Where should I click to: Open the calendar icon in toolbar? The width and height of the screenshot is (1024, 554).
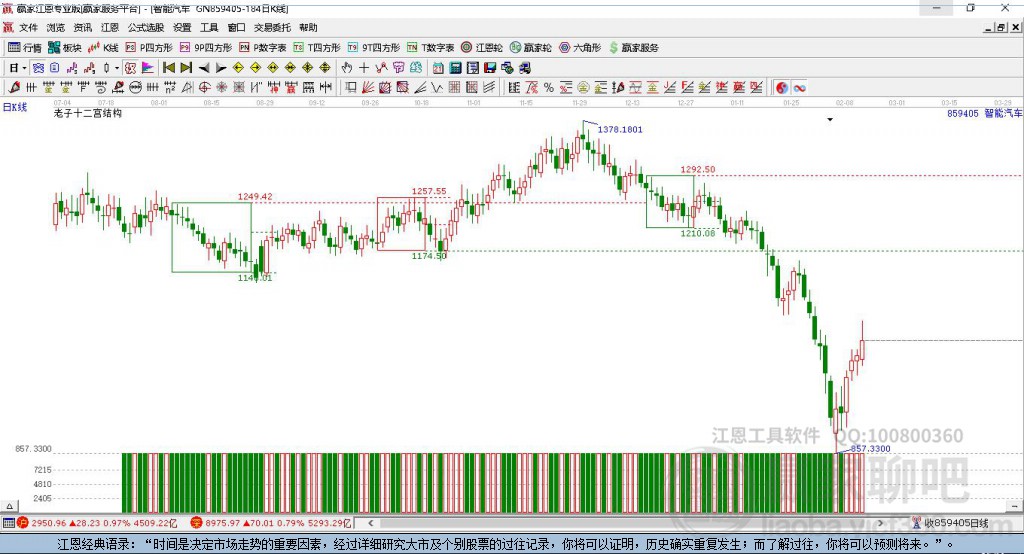point(438,68)
